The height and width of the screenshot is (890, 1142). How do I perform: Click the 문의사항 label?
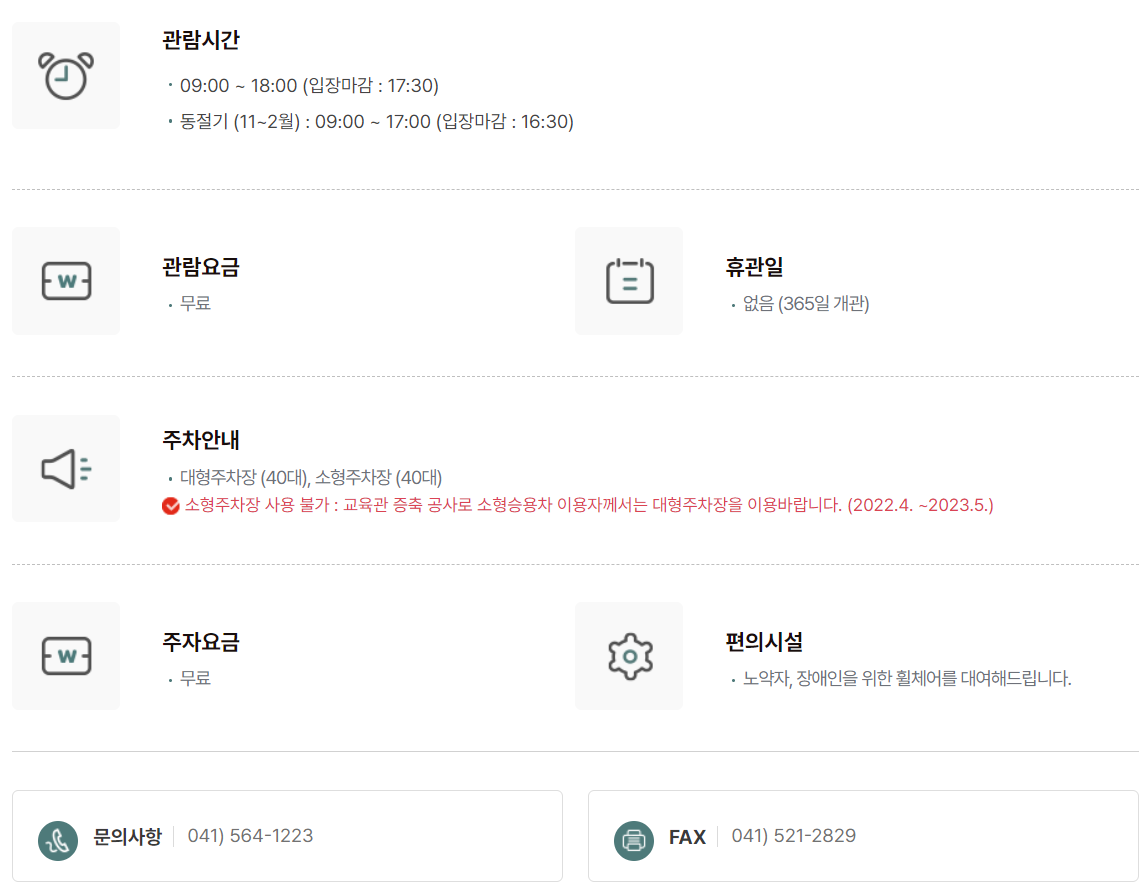tap(127, 836)
